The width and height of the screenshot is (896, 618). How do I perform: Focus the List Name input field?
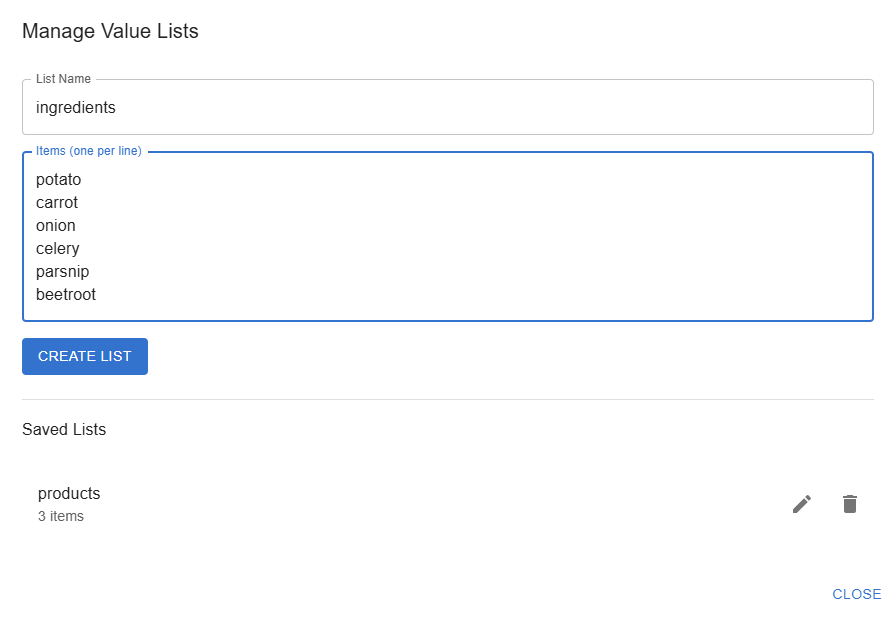pyautogui.click(x=448, y=107)
